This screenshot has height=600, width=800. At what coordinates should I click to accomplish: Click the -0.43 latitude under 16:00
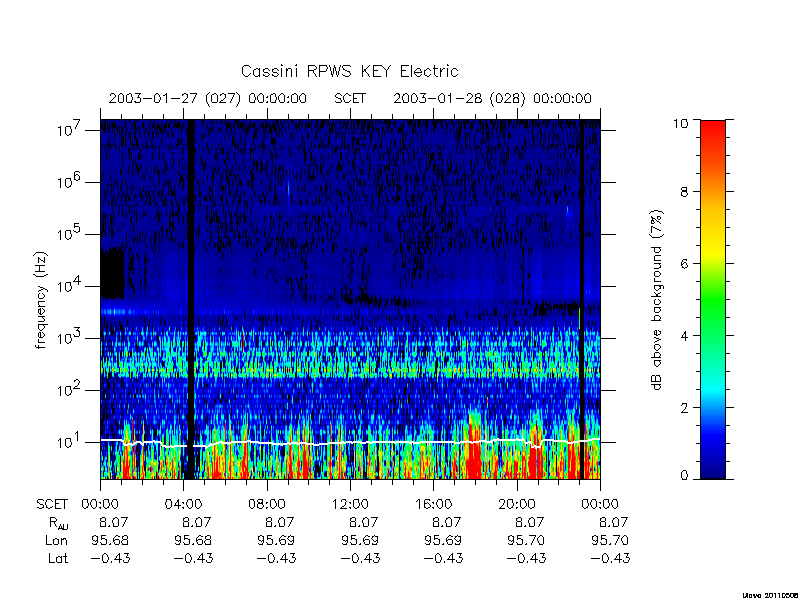tap(443, 558)
